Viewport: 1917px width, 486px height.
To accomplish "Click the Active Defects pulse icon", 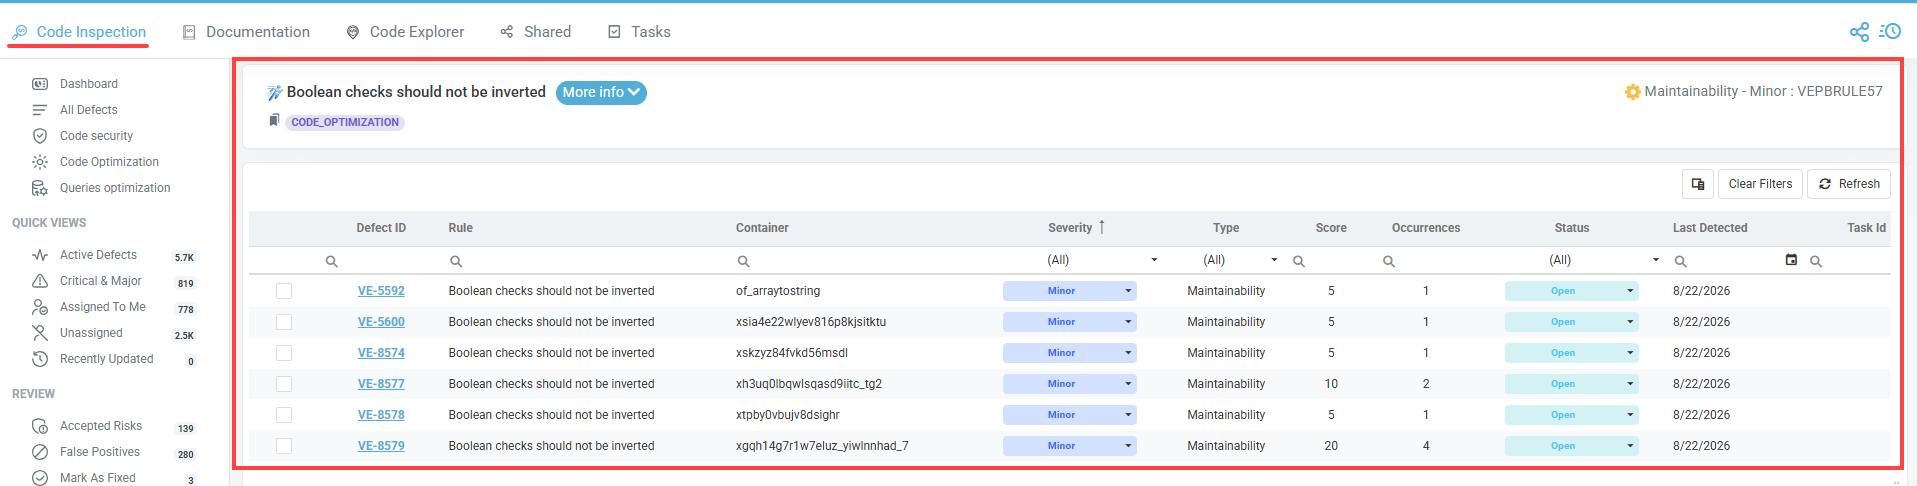I will point(40,255).
